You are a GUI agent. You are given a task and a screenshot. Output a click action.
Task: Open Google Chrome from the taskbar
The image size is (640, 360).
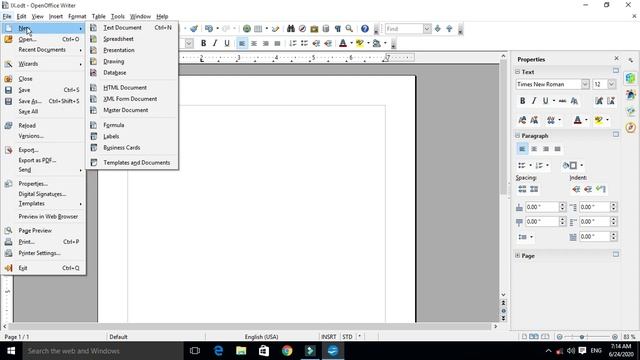click(287, 351)
